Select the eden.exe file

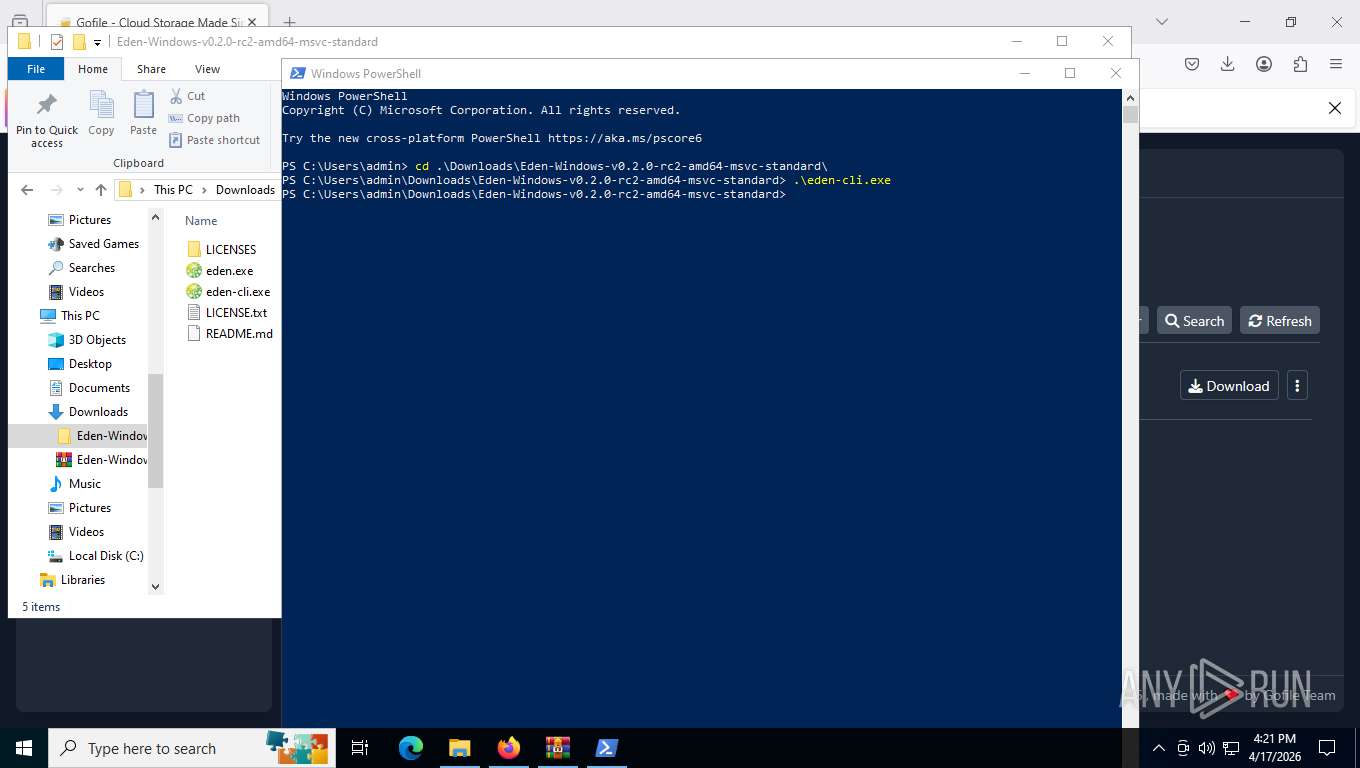pyautogui.click(x=220, y=270)
